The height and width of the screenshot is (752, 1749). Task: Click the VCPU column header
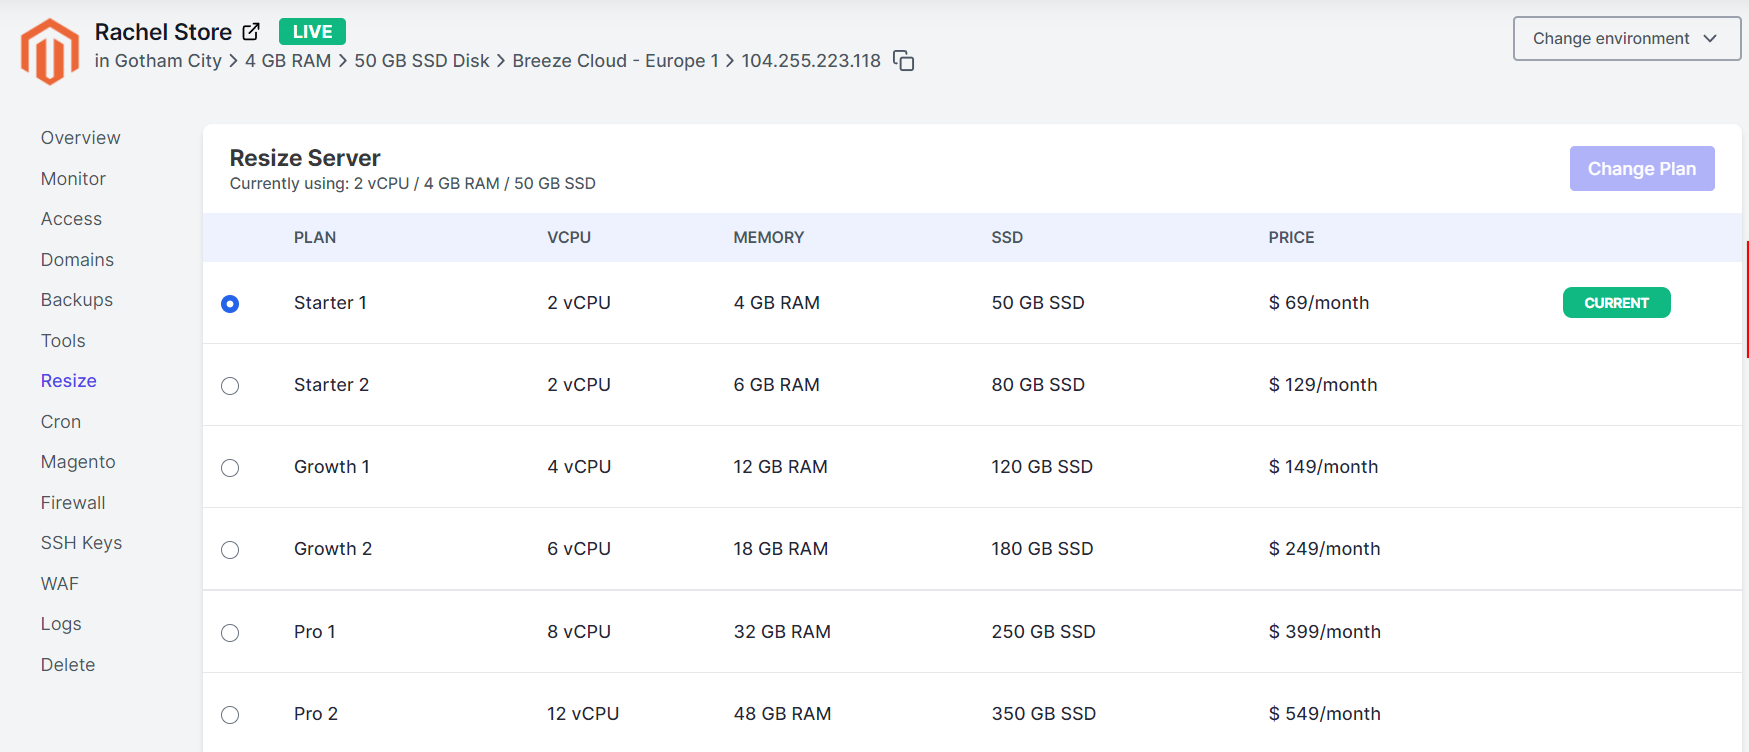pos(569,238)
